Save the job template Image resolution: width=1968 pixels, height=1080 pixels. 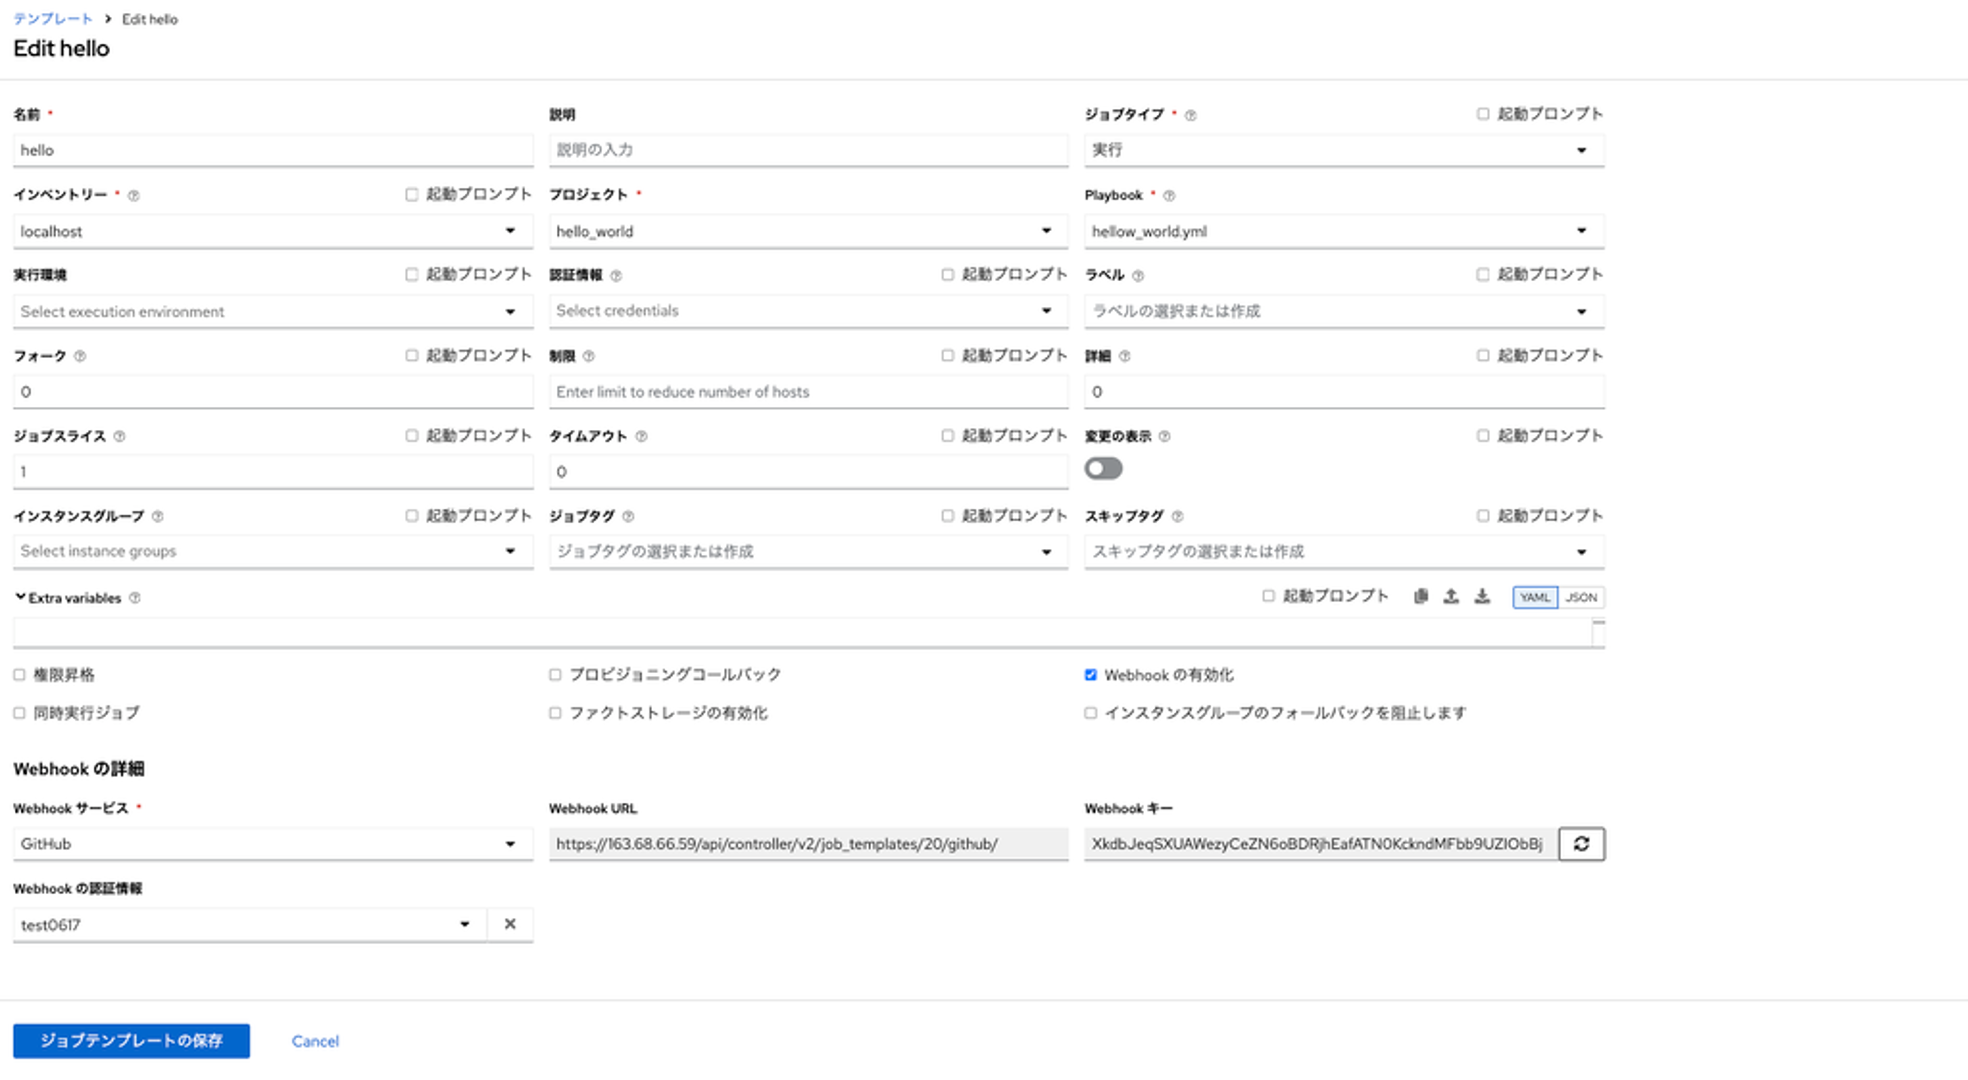130,1040
